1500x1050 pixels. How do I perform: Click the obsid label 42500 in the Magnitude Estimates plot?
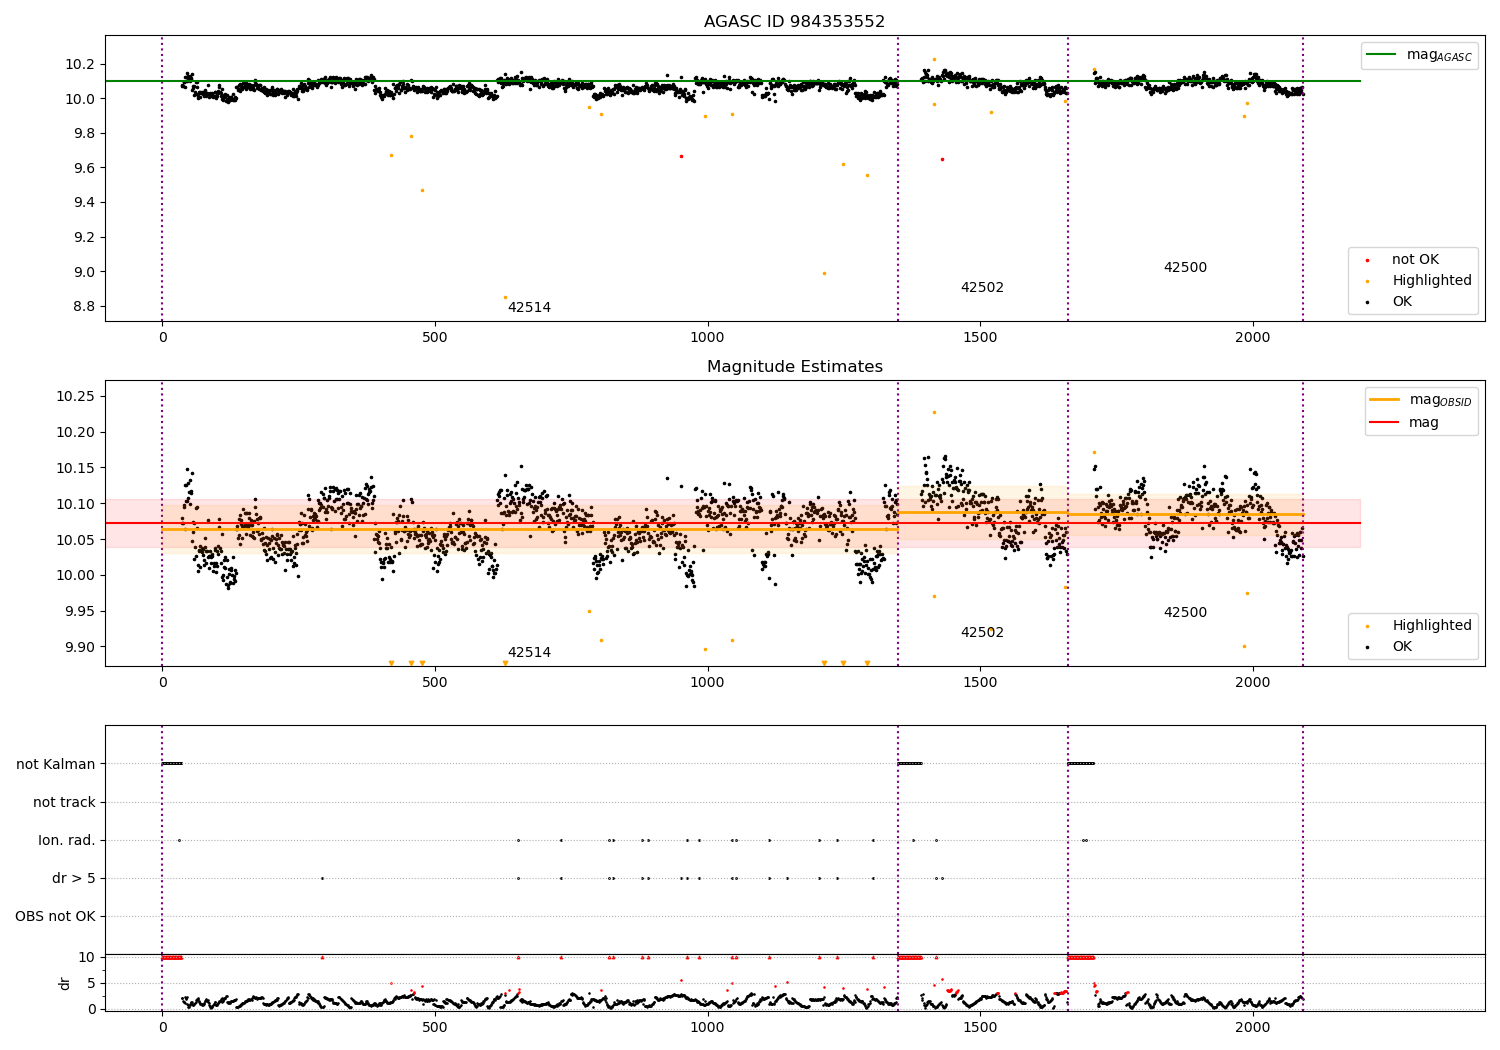click(x=1185, y=612)
